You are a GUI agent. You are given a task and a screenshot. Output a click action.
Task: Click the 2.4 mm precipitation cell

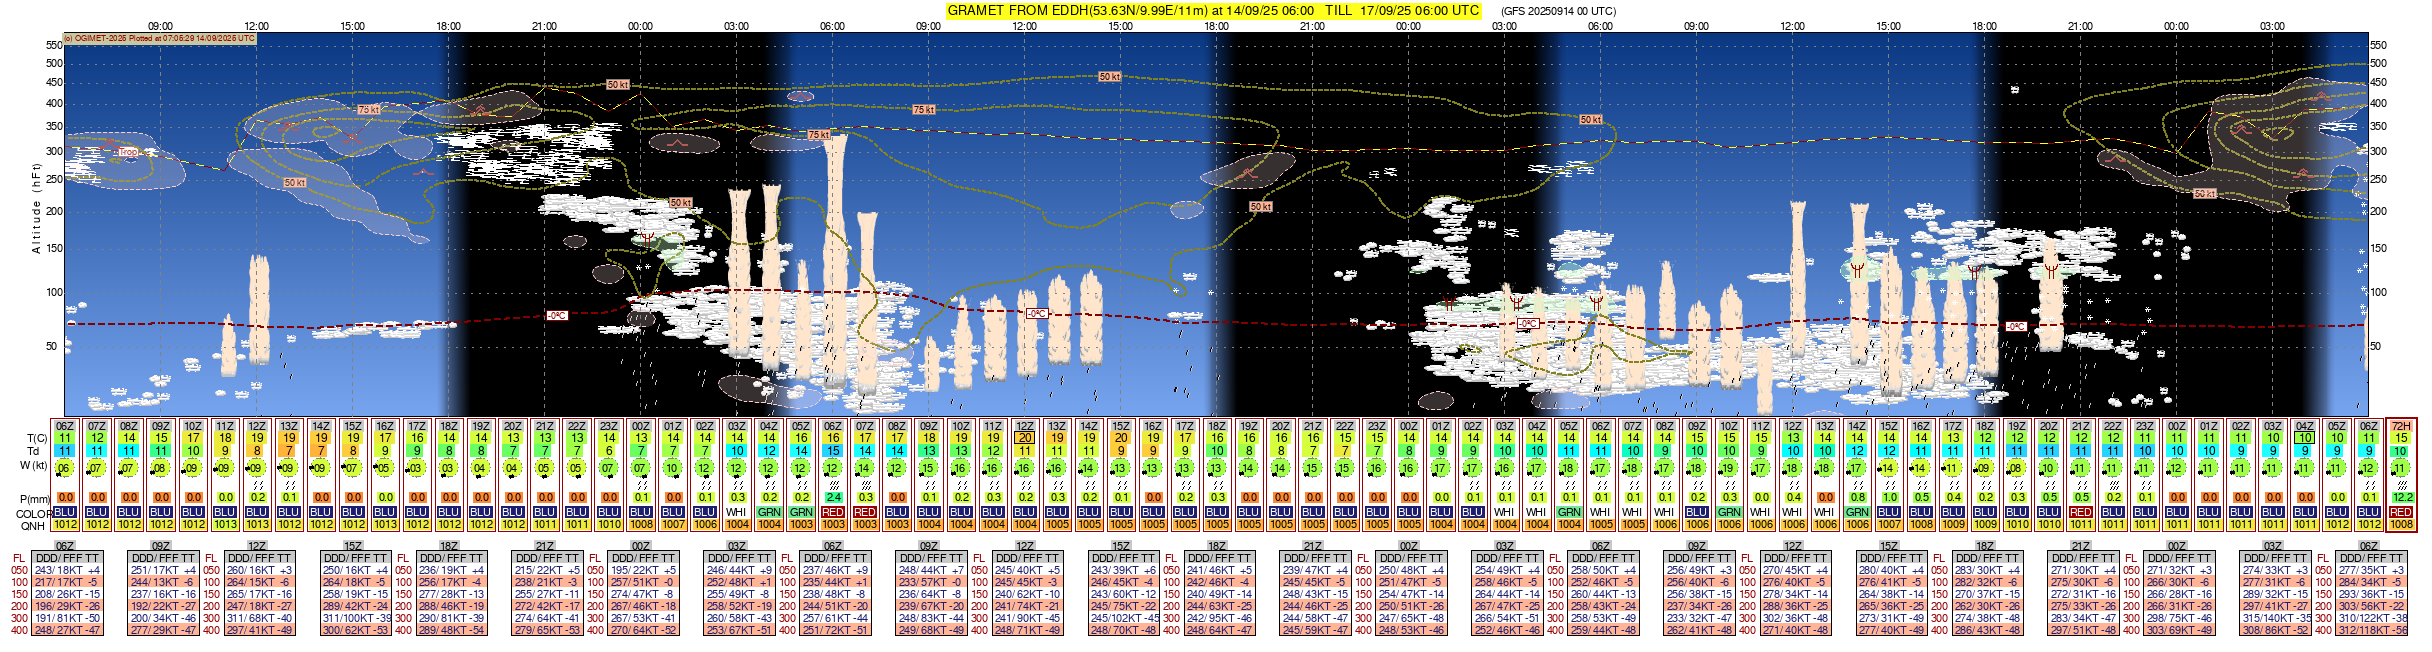(x=833, y=497)
